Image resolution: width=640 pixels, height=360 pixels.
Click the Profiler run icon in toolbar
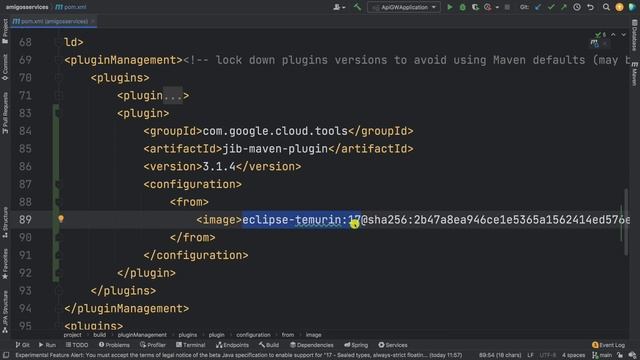(487, 7)
